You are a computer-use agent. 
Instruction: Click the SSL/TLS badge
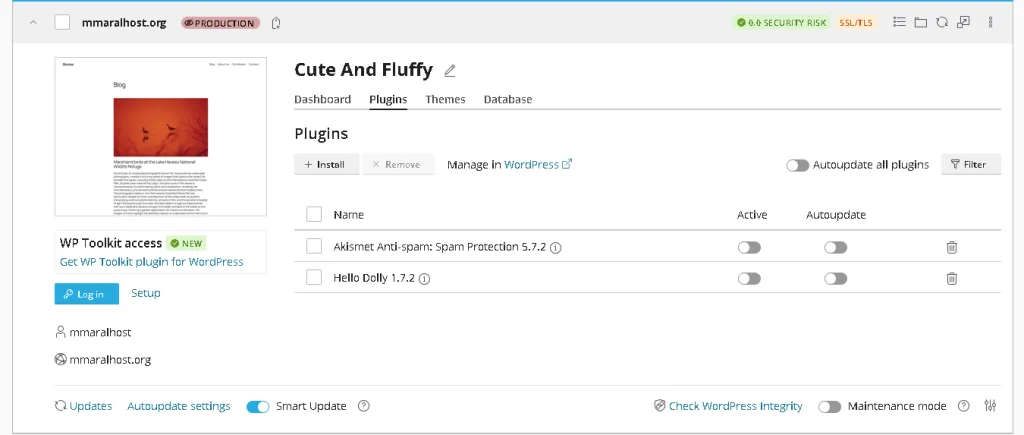click(x=856, y=23)
